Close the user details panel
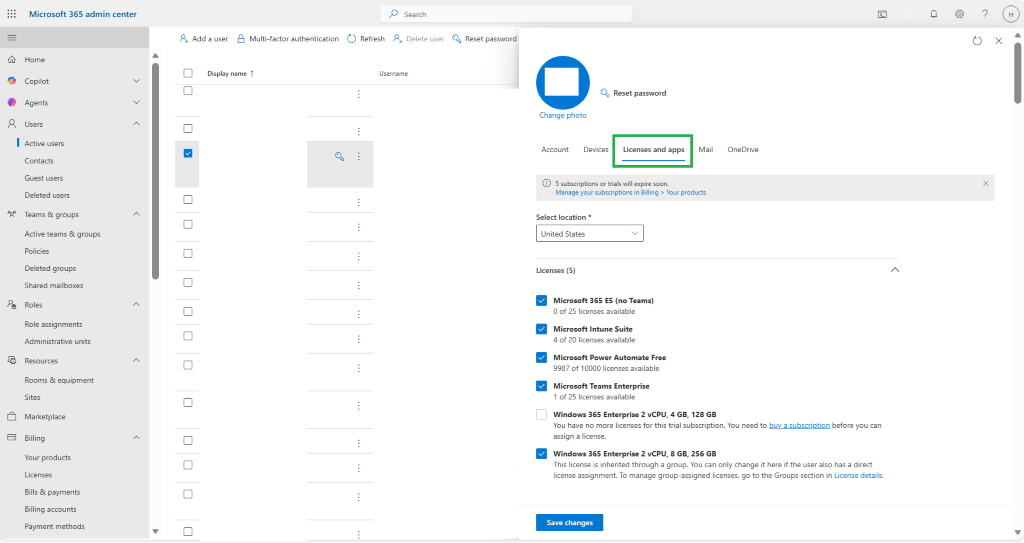 coord(999,41)
